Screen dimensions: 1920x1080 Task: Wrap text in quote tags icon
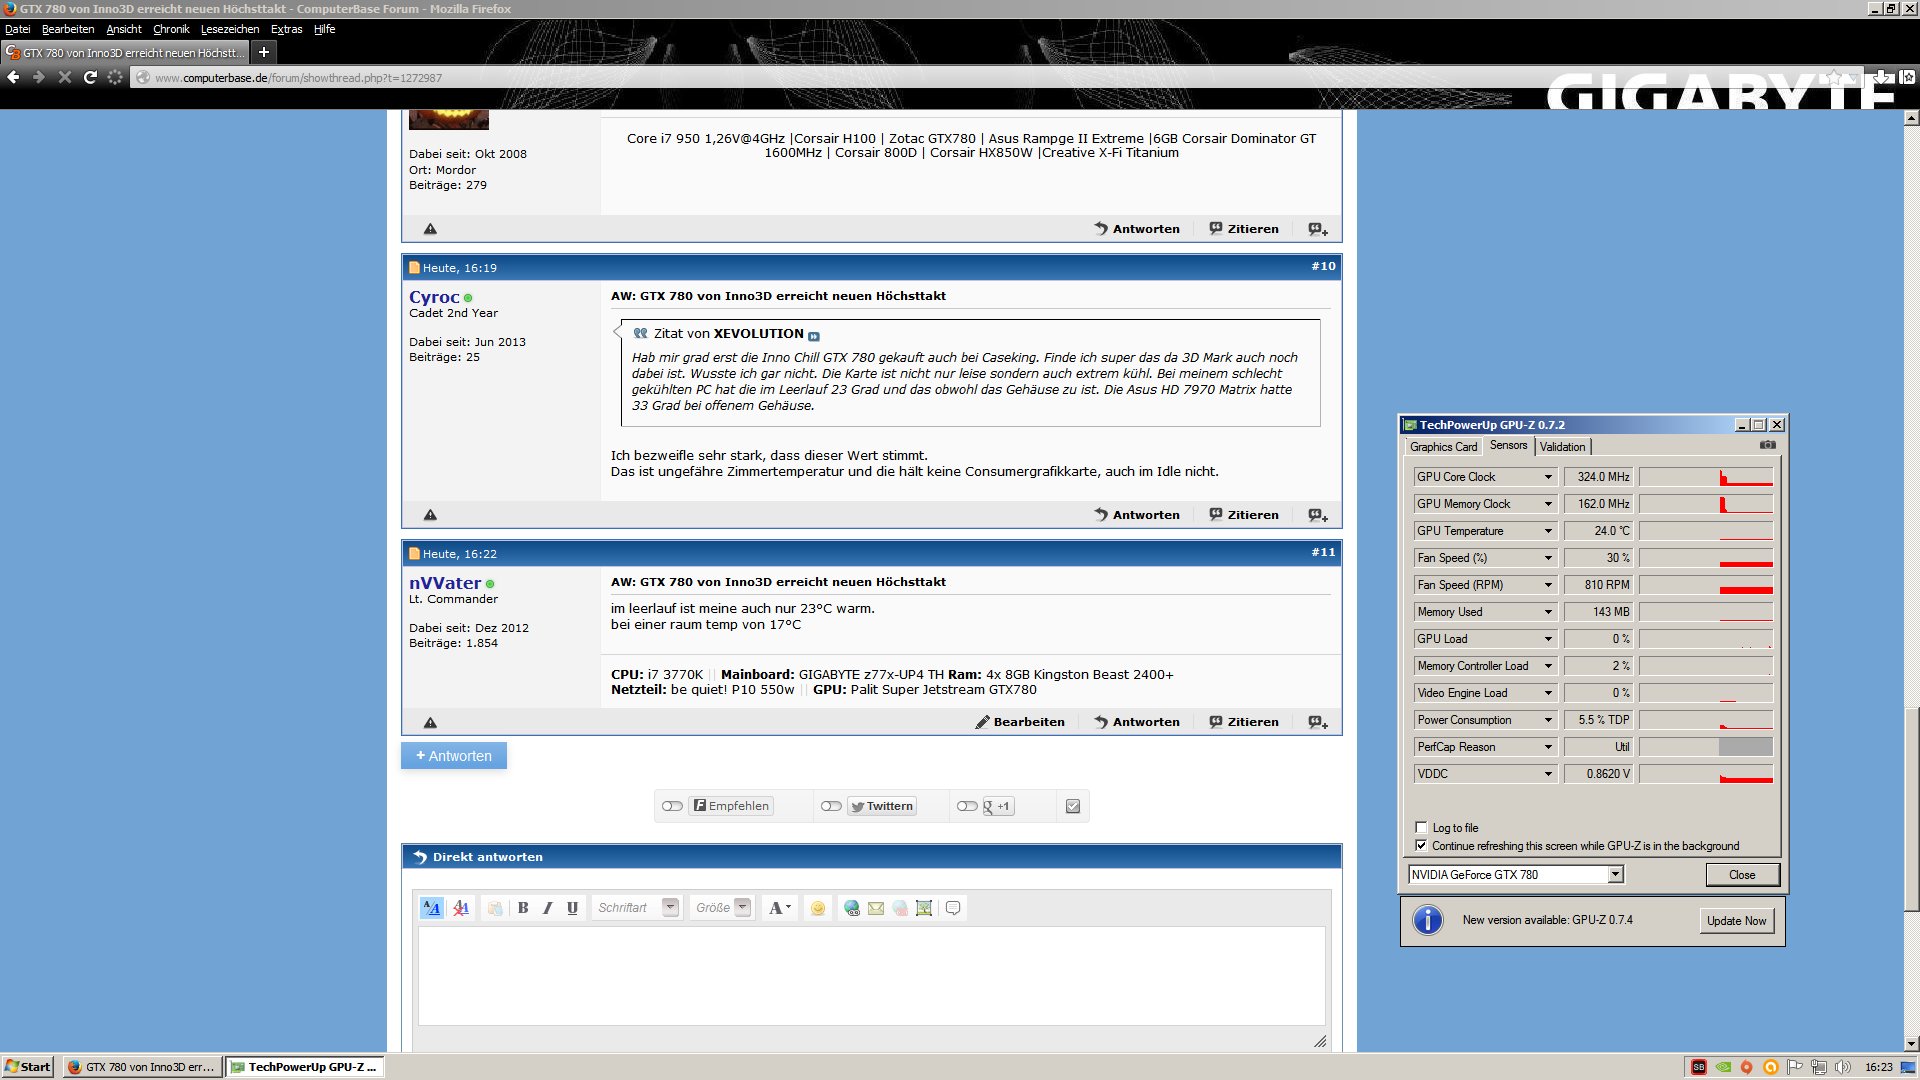tap(953, 908)
